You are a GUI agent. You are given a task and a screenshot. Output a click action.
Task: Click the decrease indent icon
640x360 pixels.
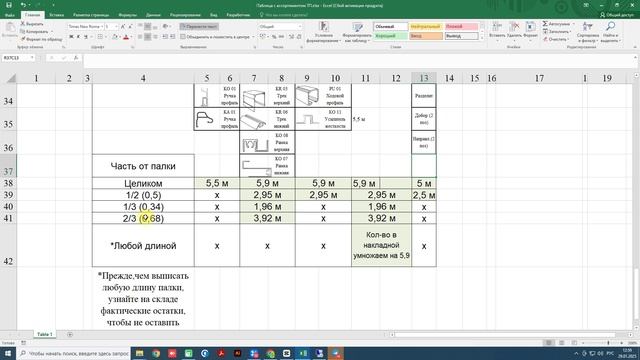click(x=165, y=37)
